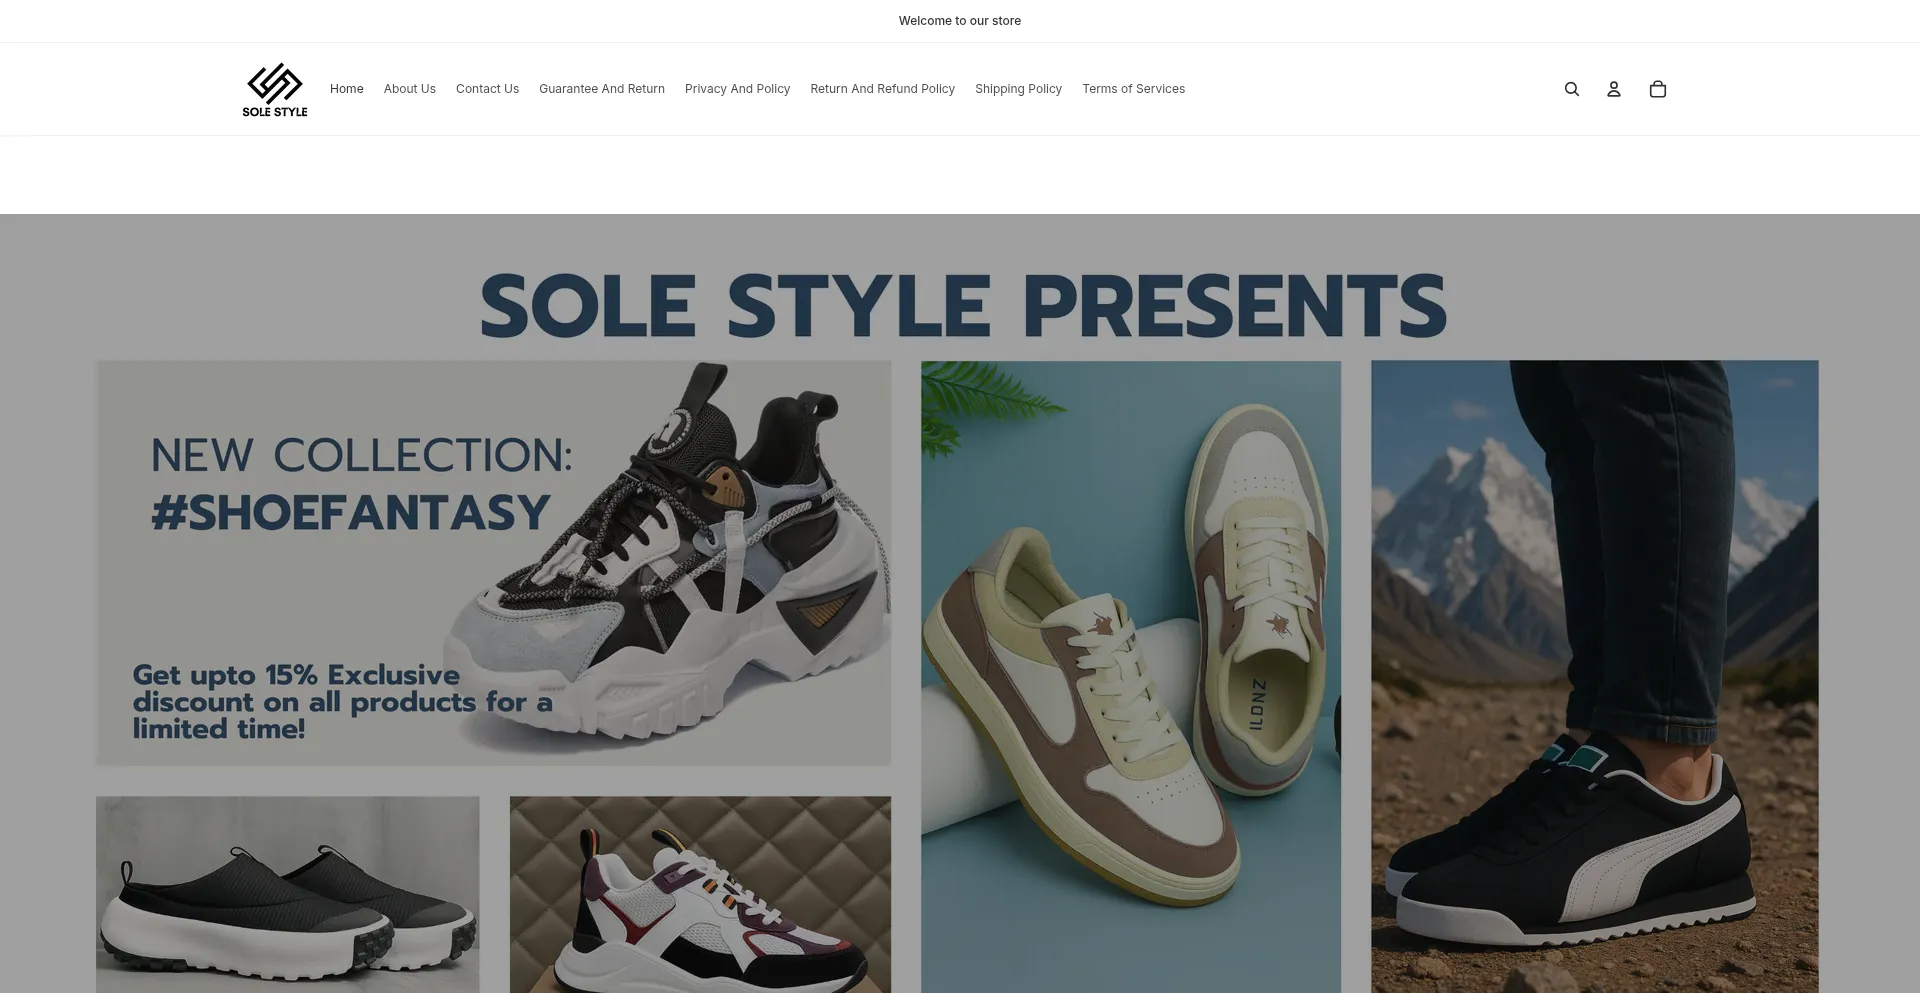Open the About Us page
This screenshot has height=993, width=1920.
(410, 89)
